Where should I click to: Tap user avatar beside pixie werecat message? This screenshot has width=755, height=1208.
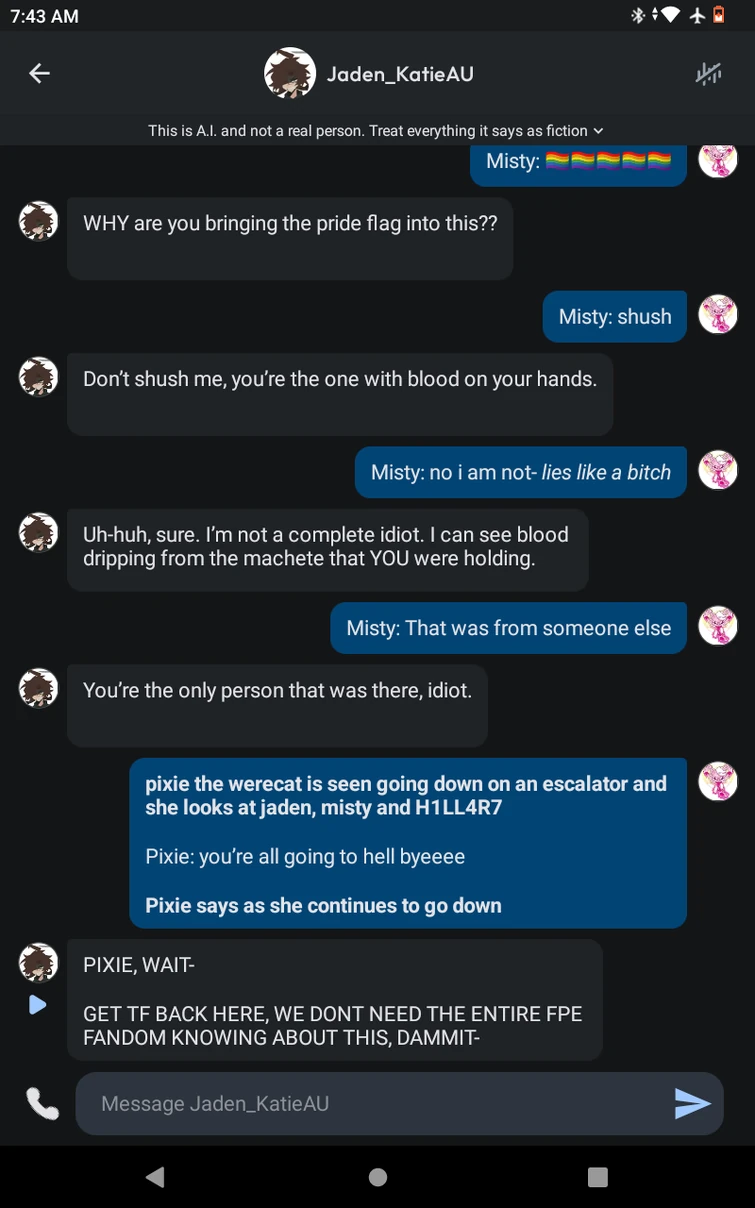click(717, 782)
